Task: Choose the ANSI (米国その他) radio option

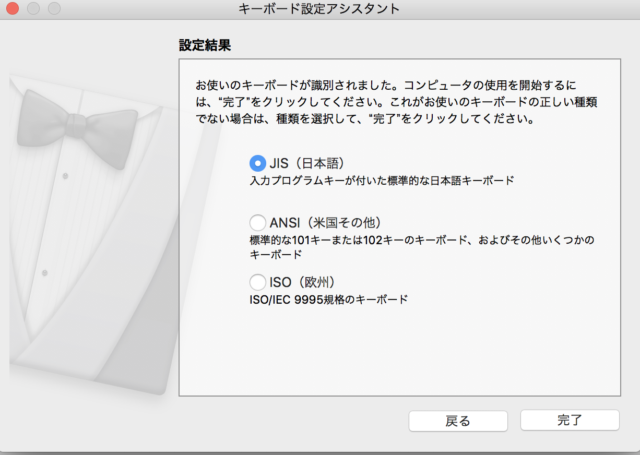Action: point(258,222)
